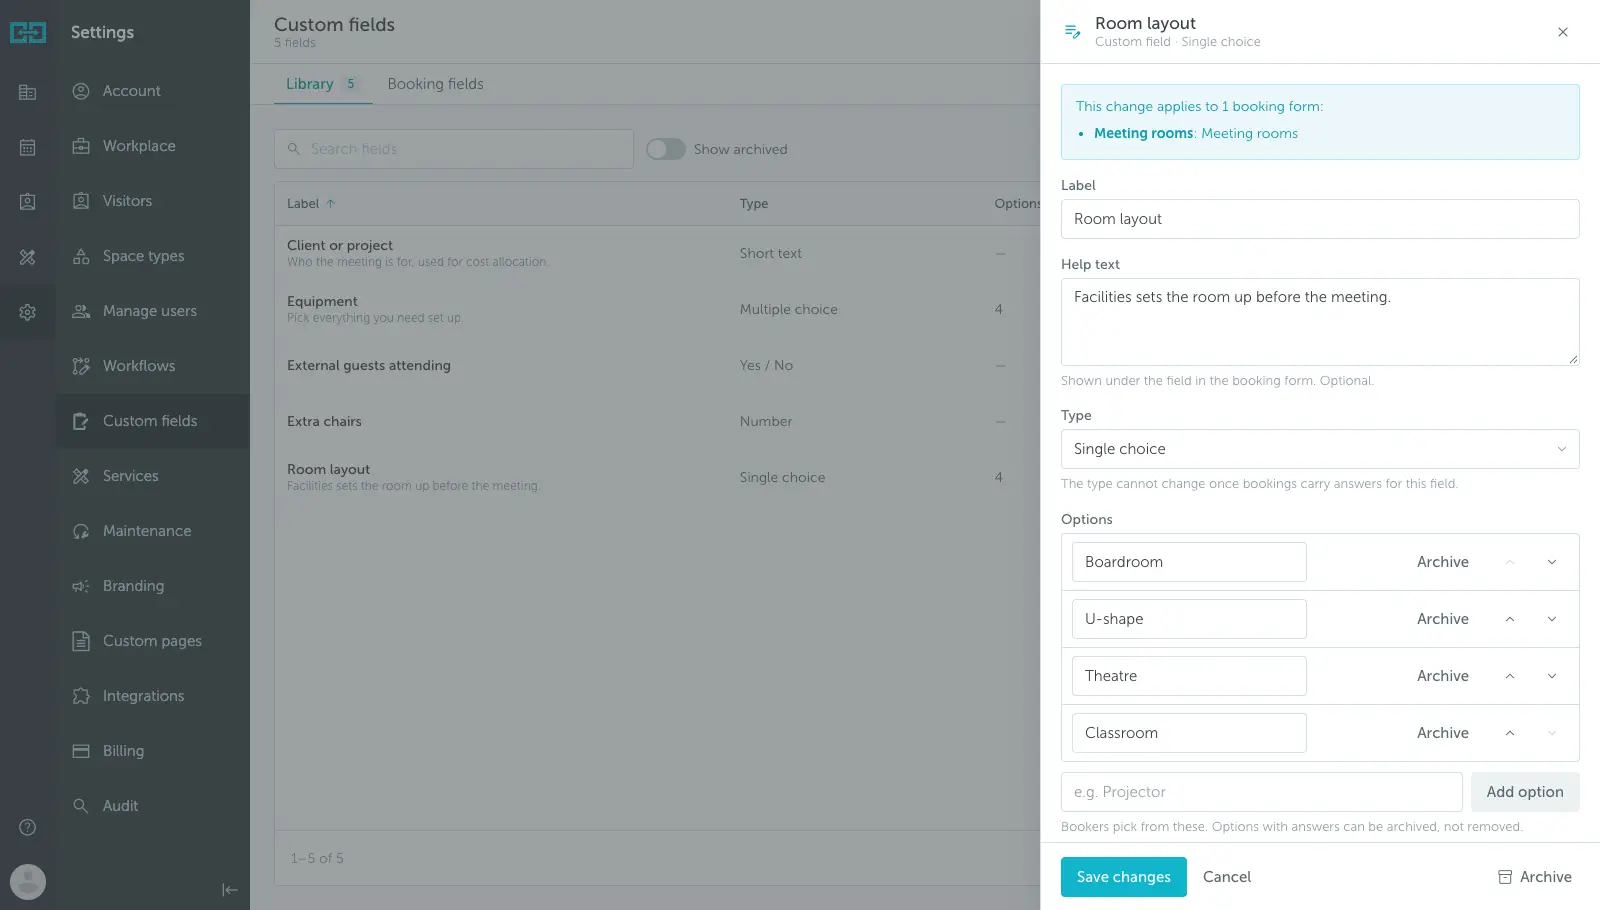Open Workplace settings
Viewport: 1600px width, 910px height.
(152, 146)
